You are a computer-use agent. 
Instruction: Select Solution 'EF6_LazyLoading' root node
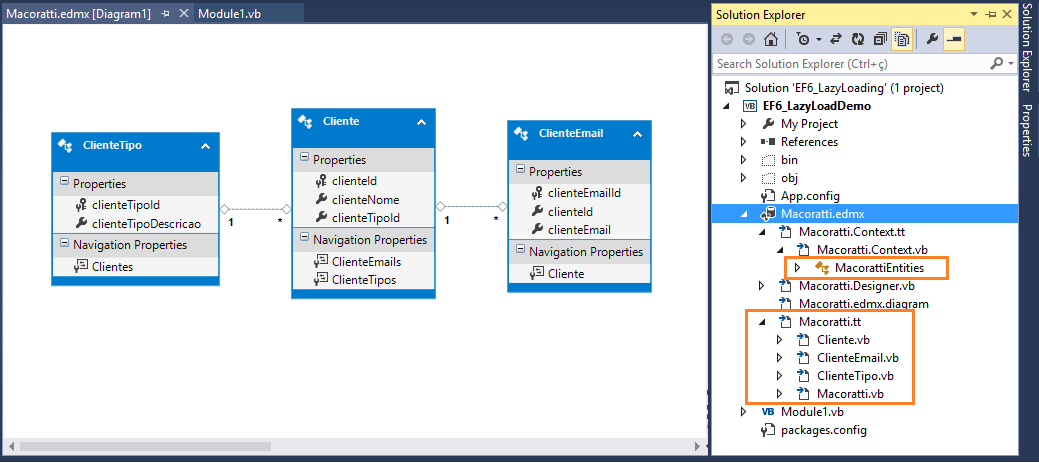point(844,88)
